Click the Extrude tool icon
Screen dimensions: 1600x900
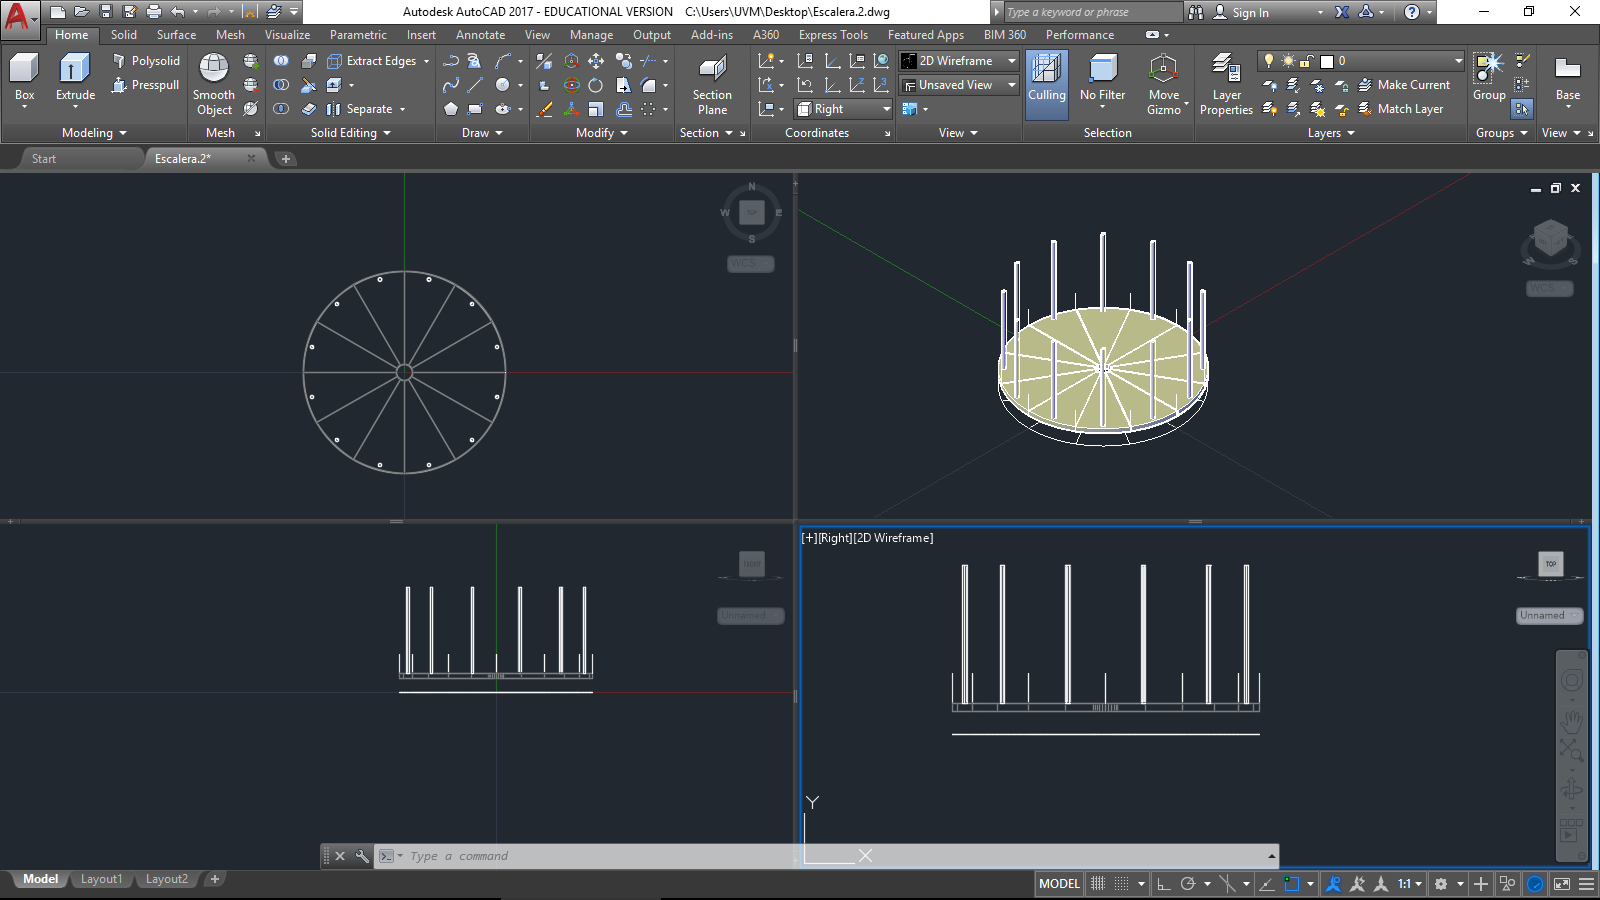tap(75, 70)
